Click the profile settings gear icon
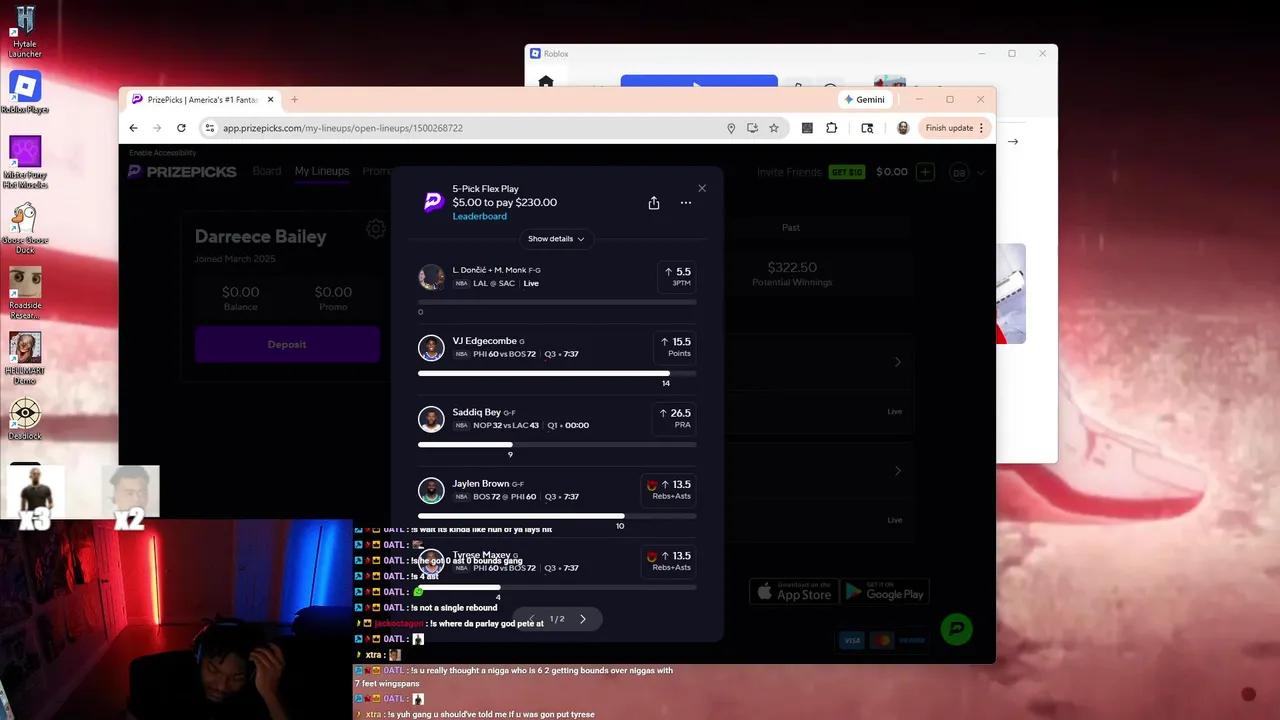The image size is (1280, 720). coord(375,229)
